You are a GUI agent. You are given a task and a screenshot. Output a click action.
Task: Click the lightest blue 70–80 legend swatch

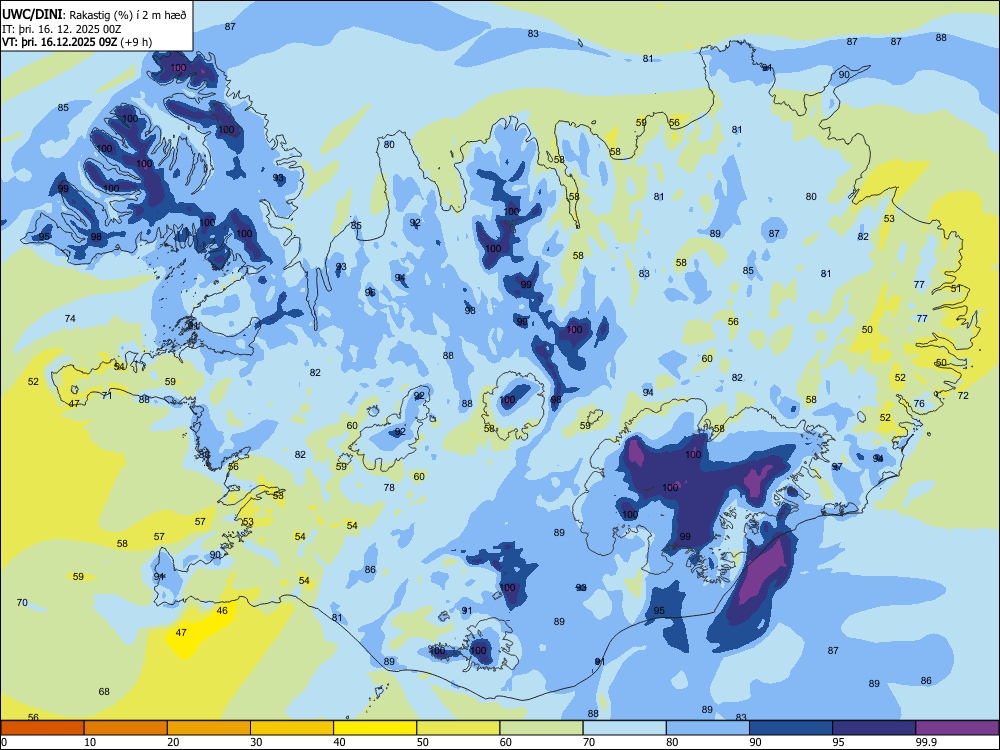624,728
